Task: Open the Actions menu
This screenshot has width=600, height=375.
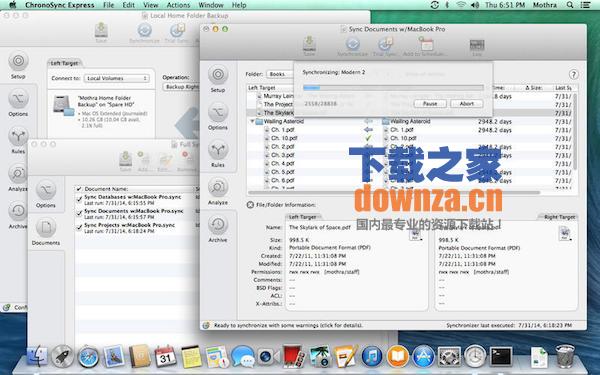Action: pyautogui.click(x=178, y=5)
